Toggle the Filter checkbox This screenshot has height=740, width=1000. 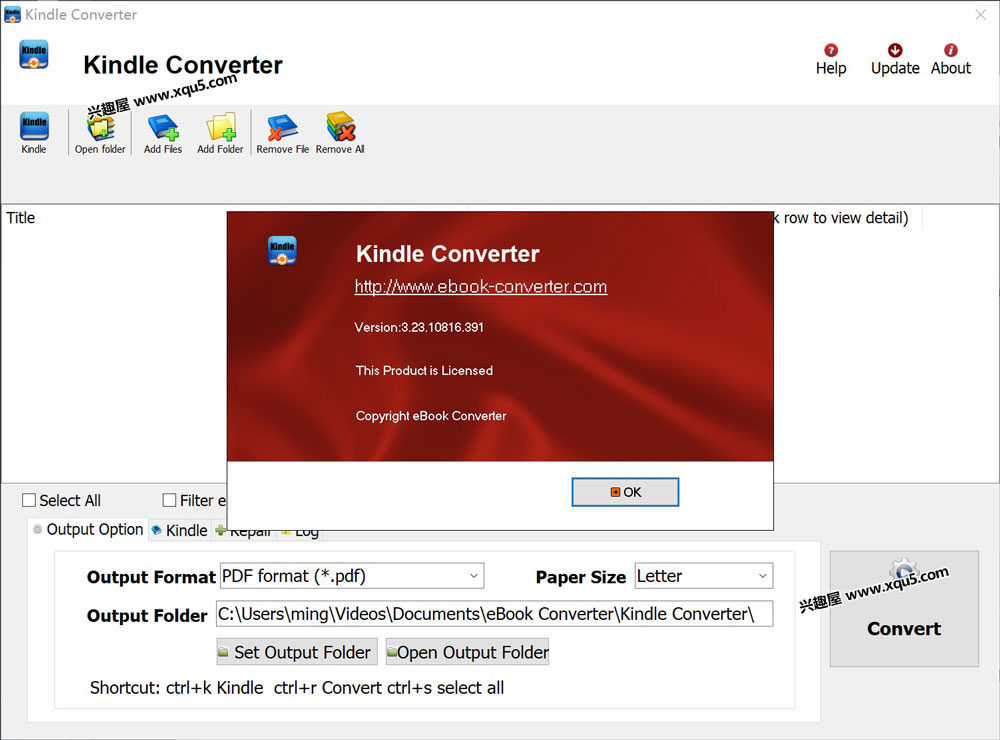click(x=169, y=500)
